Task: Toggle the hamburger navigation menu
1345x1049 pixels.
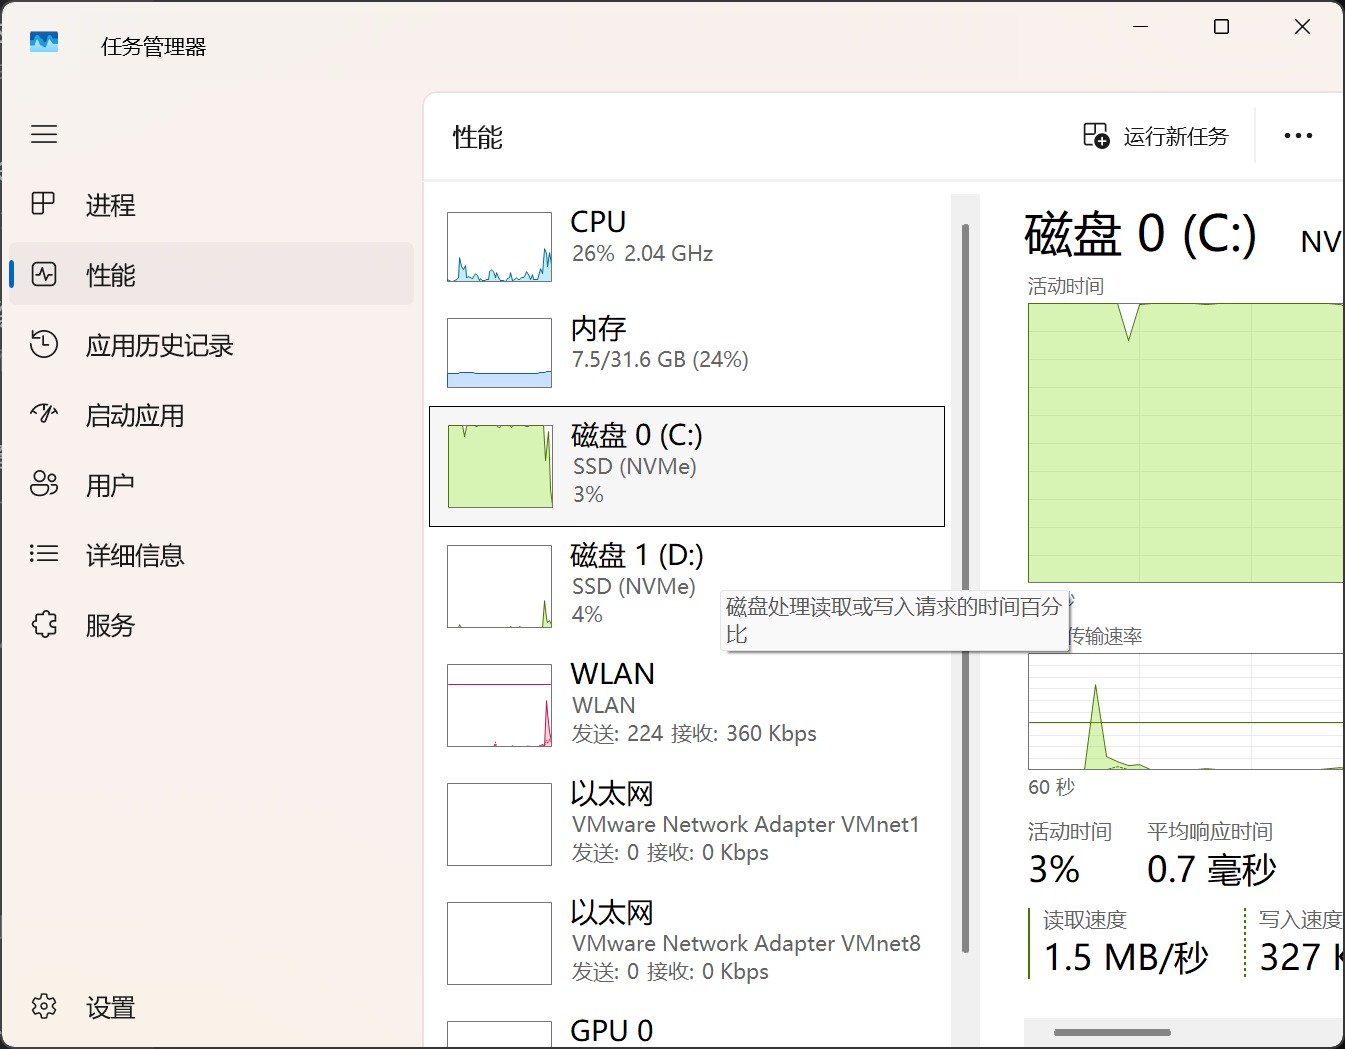Action: pyautogui.click(x=44, y=134)
